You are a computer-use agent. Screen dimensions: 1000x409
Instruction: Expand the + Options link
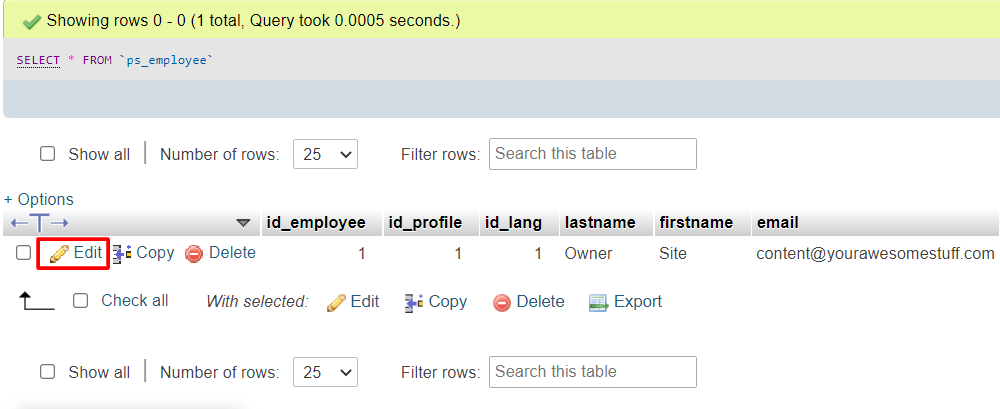click(39, 199)
